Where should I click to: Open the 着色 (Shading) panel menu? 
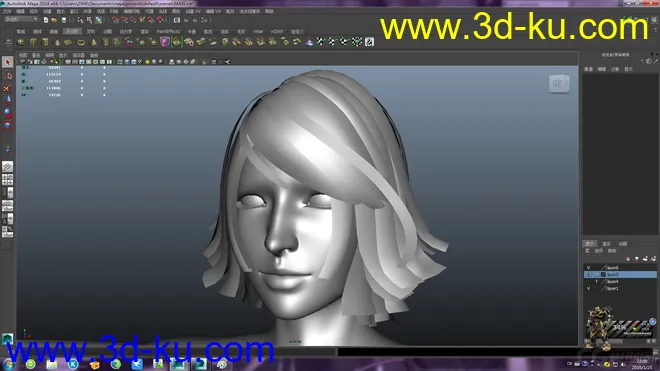pyautogui.click(x=36, y=55)
